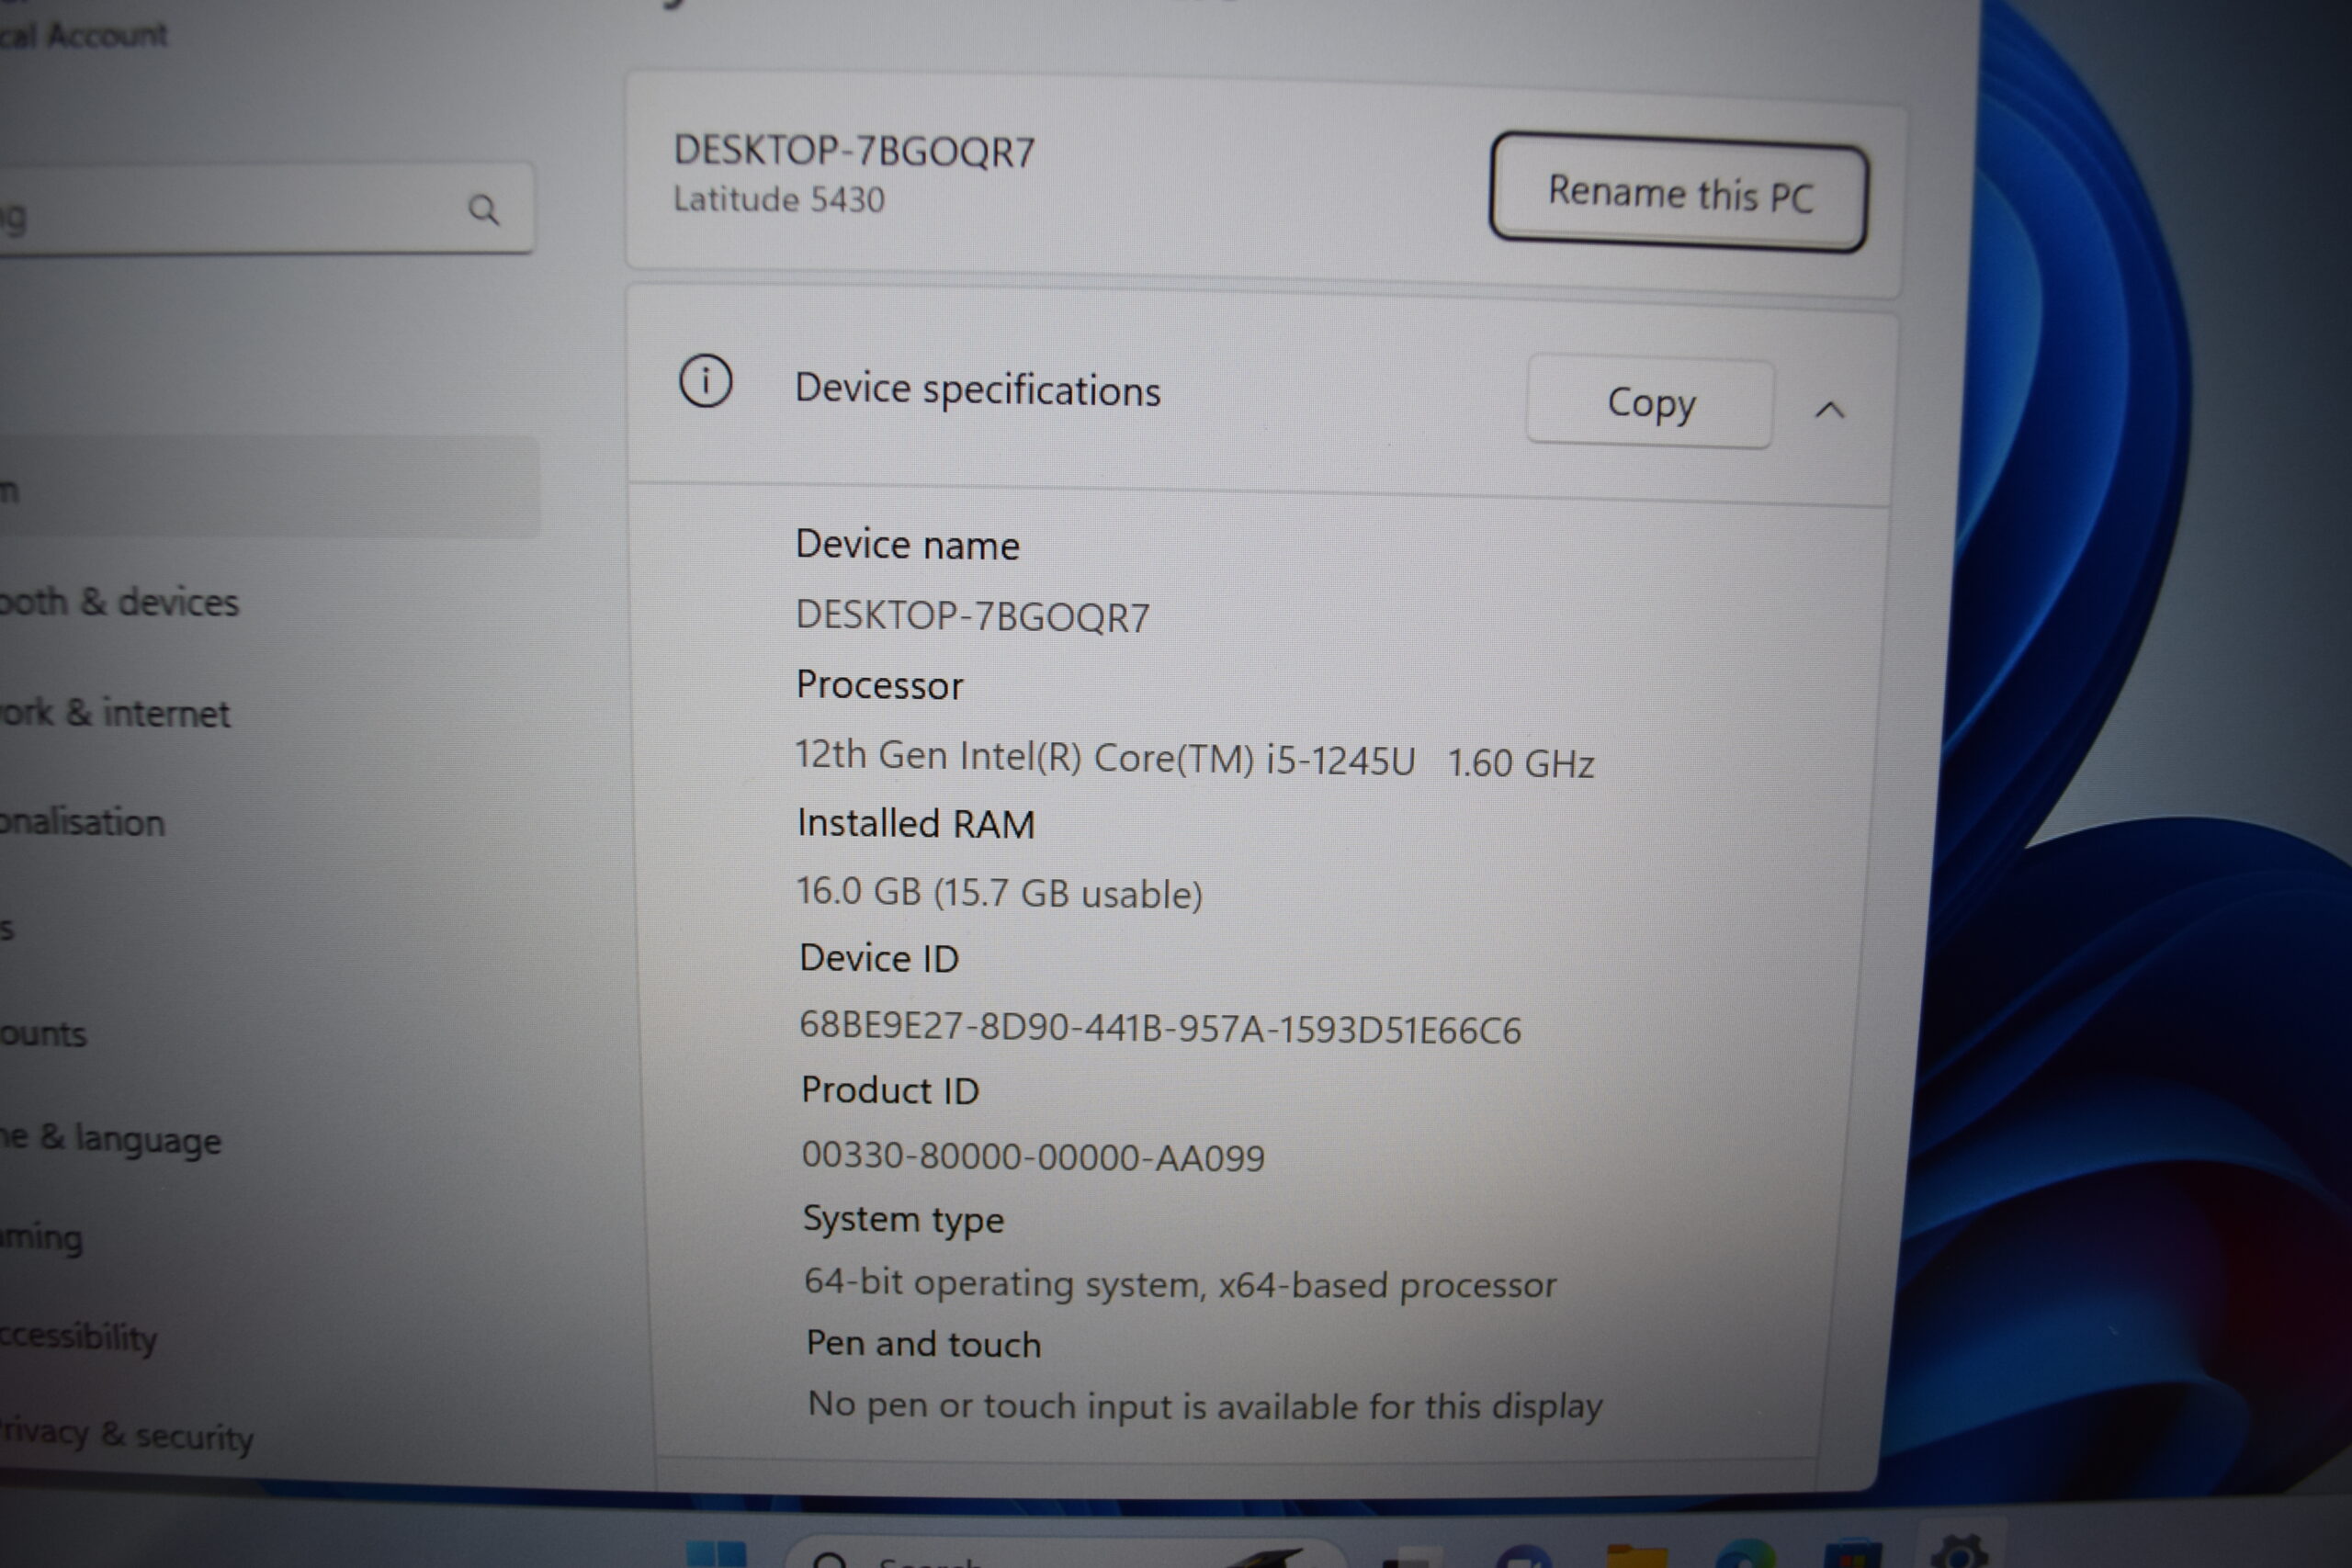Open Gaming settings in sidebar

point(42,1238)
